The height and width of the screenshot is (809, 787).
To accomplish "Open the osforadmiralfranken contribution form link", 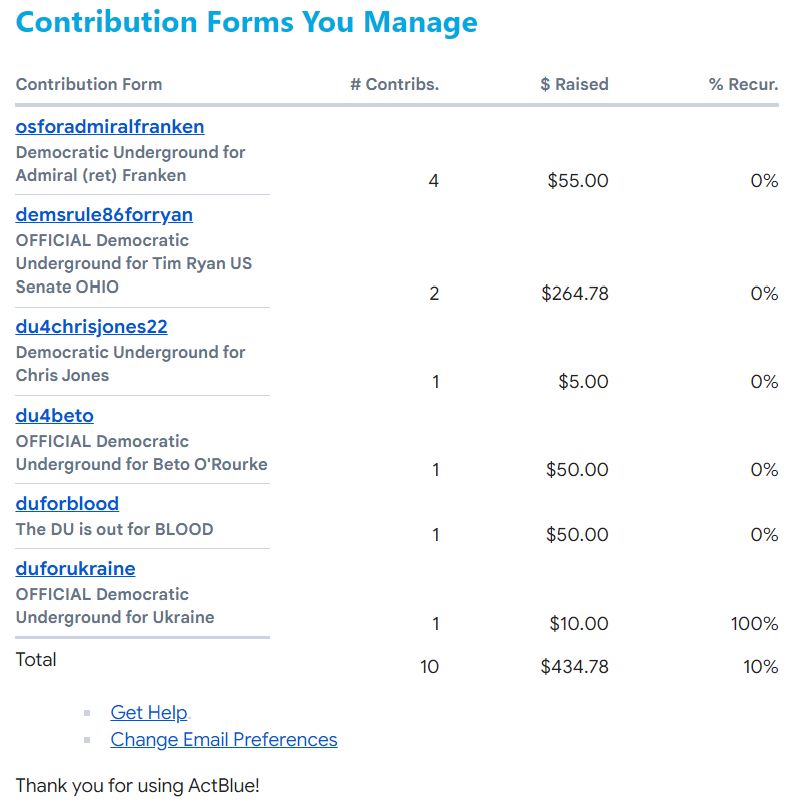I will [110, 127].
